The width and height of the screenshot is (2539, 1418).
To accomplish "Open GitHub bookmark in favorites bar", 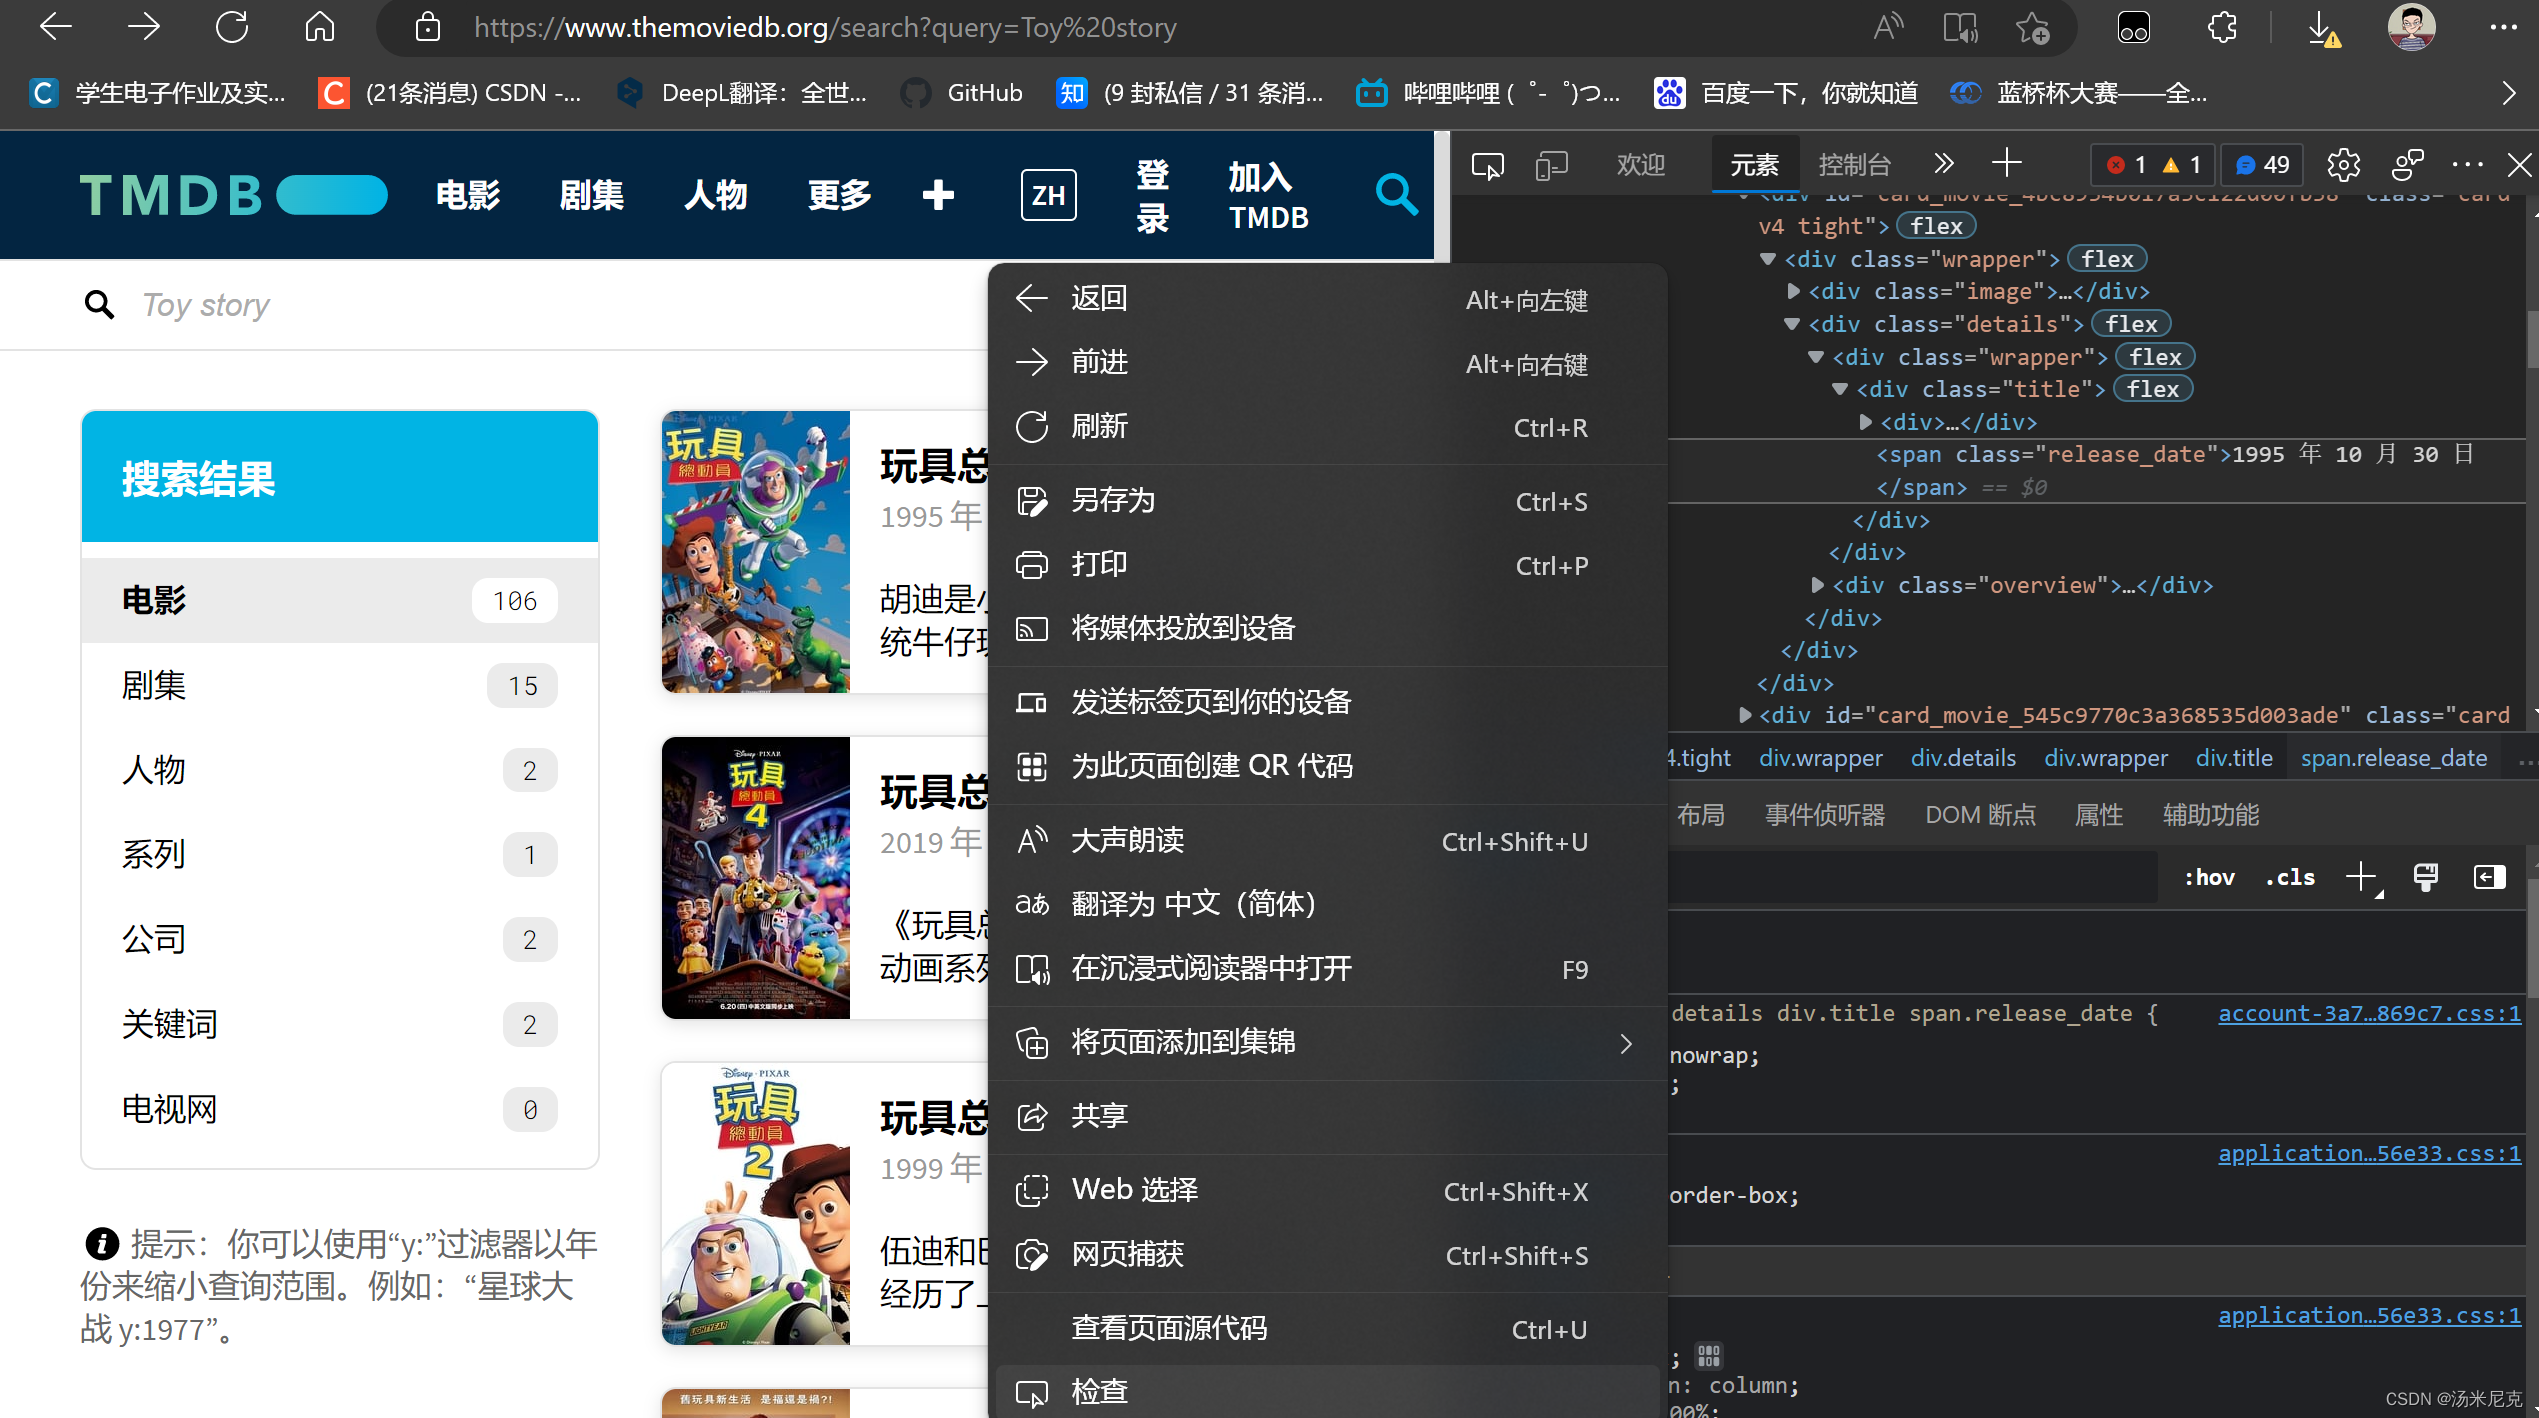I will coord(961,93).
